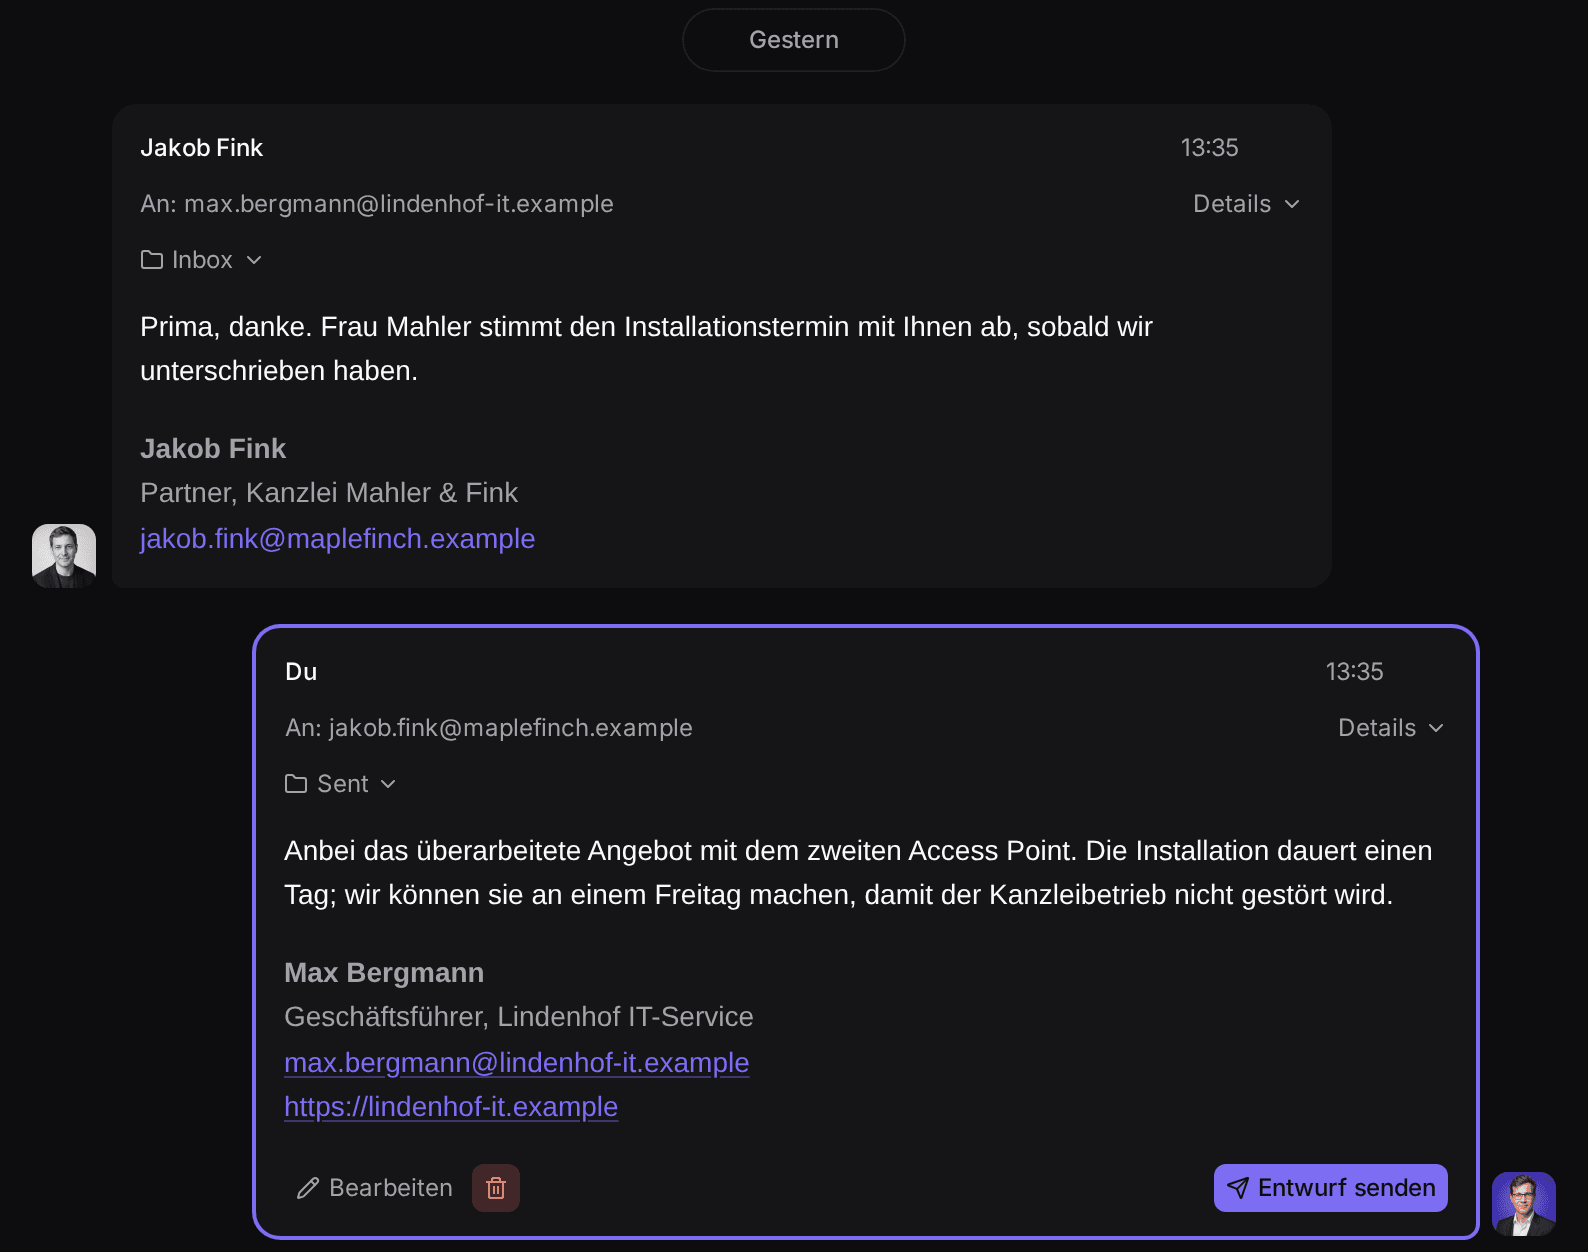Click the text Geschäftsführer, Lindenhof IT-Service
This screenshot has width=1588, height=1252.
point(519,1017)
